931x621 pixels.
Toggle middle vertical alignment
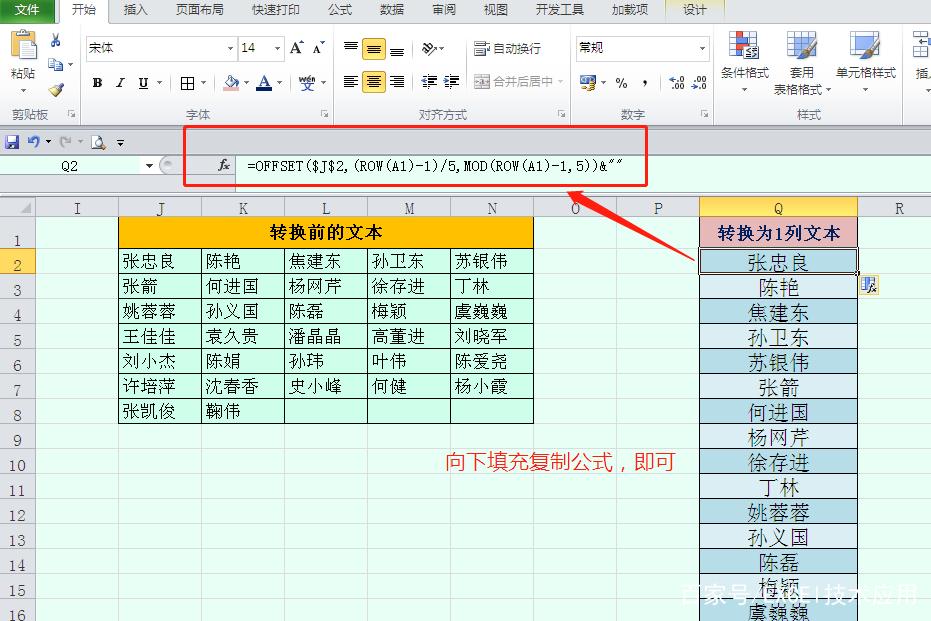(374, 49)
